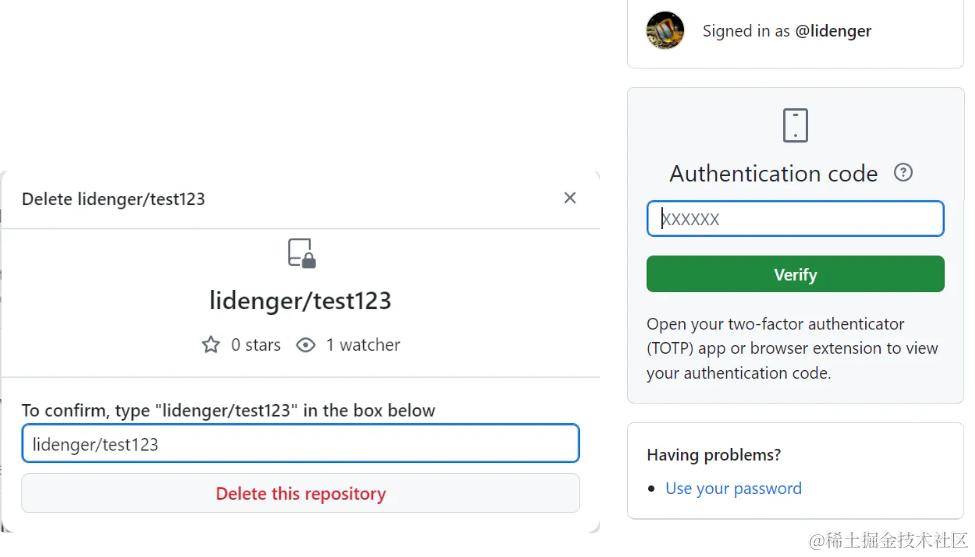Click the mobile device icon above Authentication code
Screen dimensions: 975x557
coord(795,126)
